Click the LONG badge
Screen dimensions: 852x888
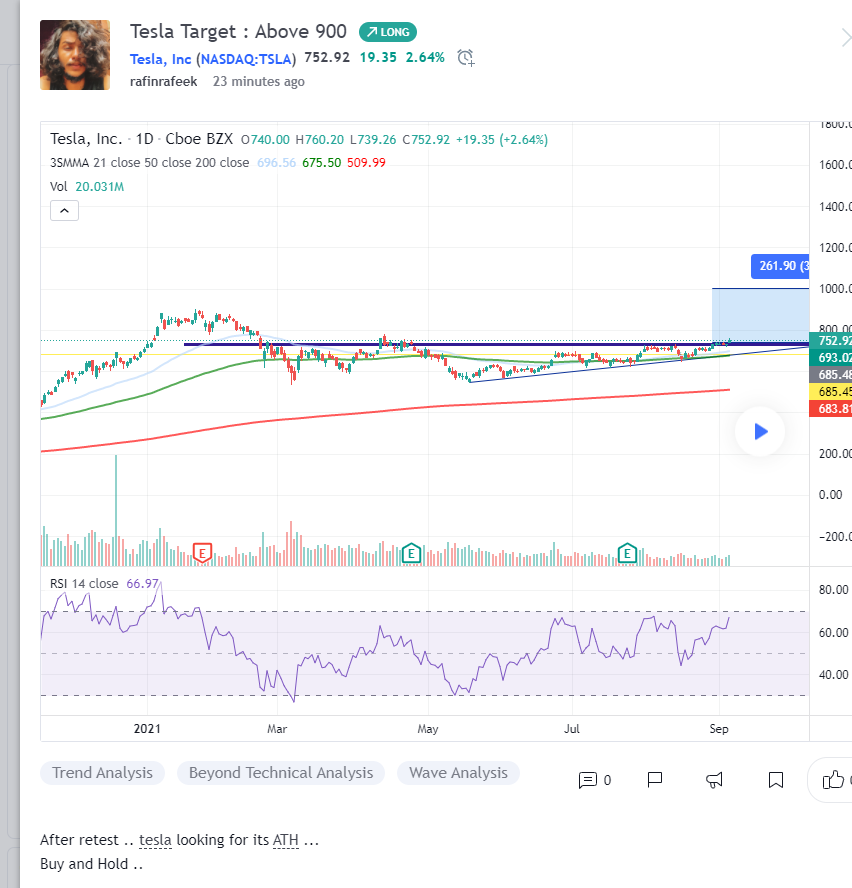388,32
